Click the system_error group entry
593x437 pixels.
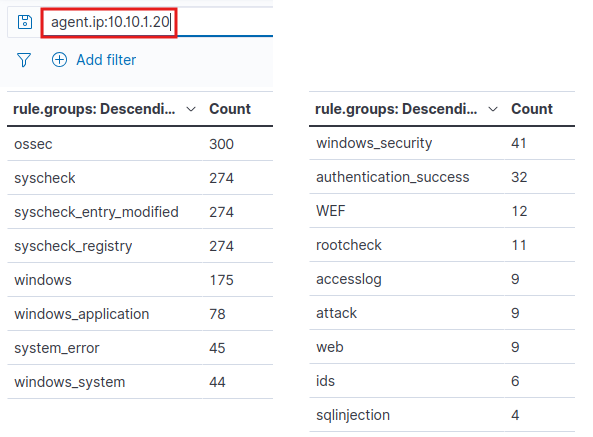tap(57, 348)
